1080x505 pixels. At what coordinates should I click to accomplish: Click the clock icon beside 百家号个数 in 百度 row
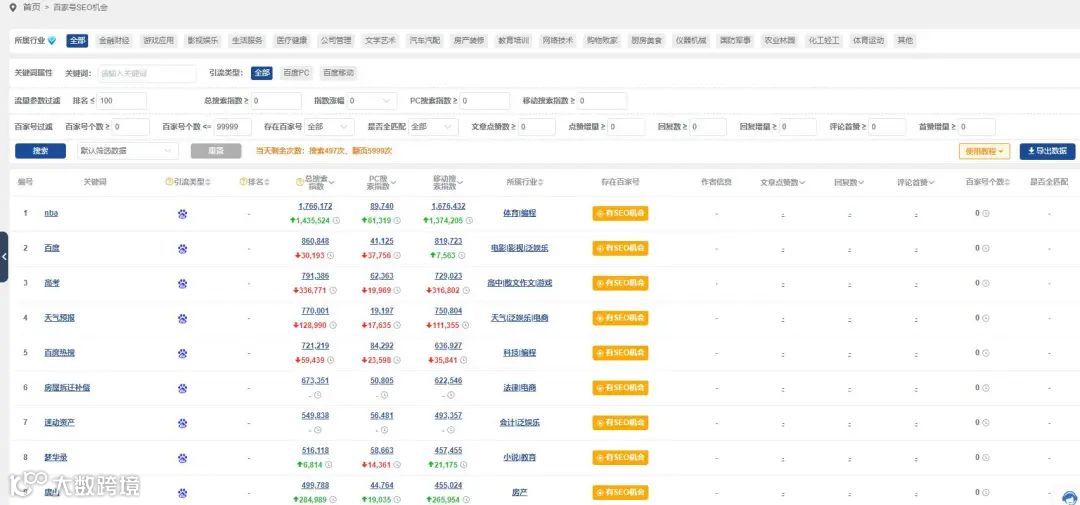pyautogui.click(x=986, y=249)
